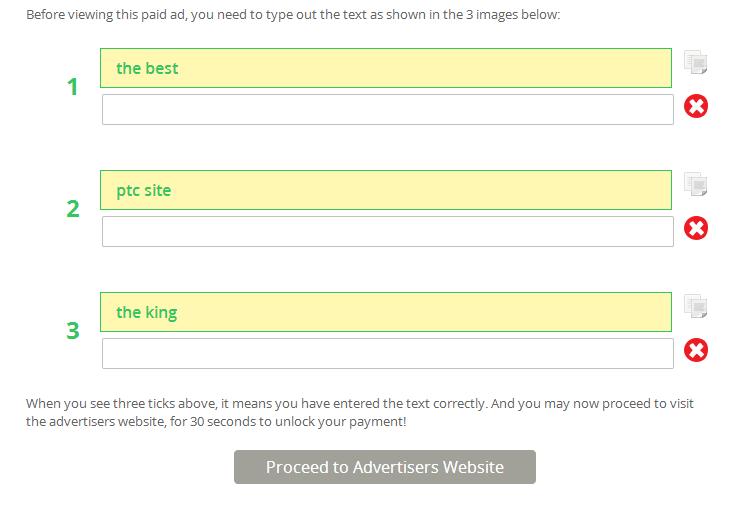Click the red X beside input 3
The image size is (737, 505).
point(696,350)
